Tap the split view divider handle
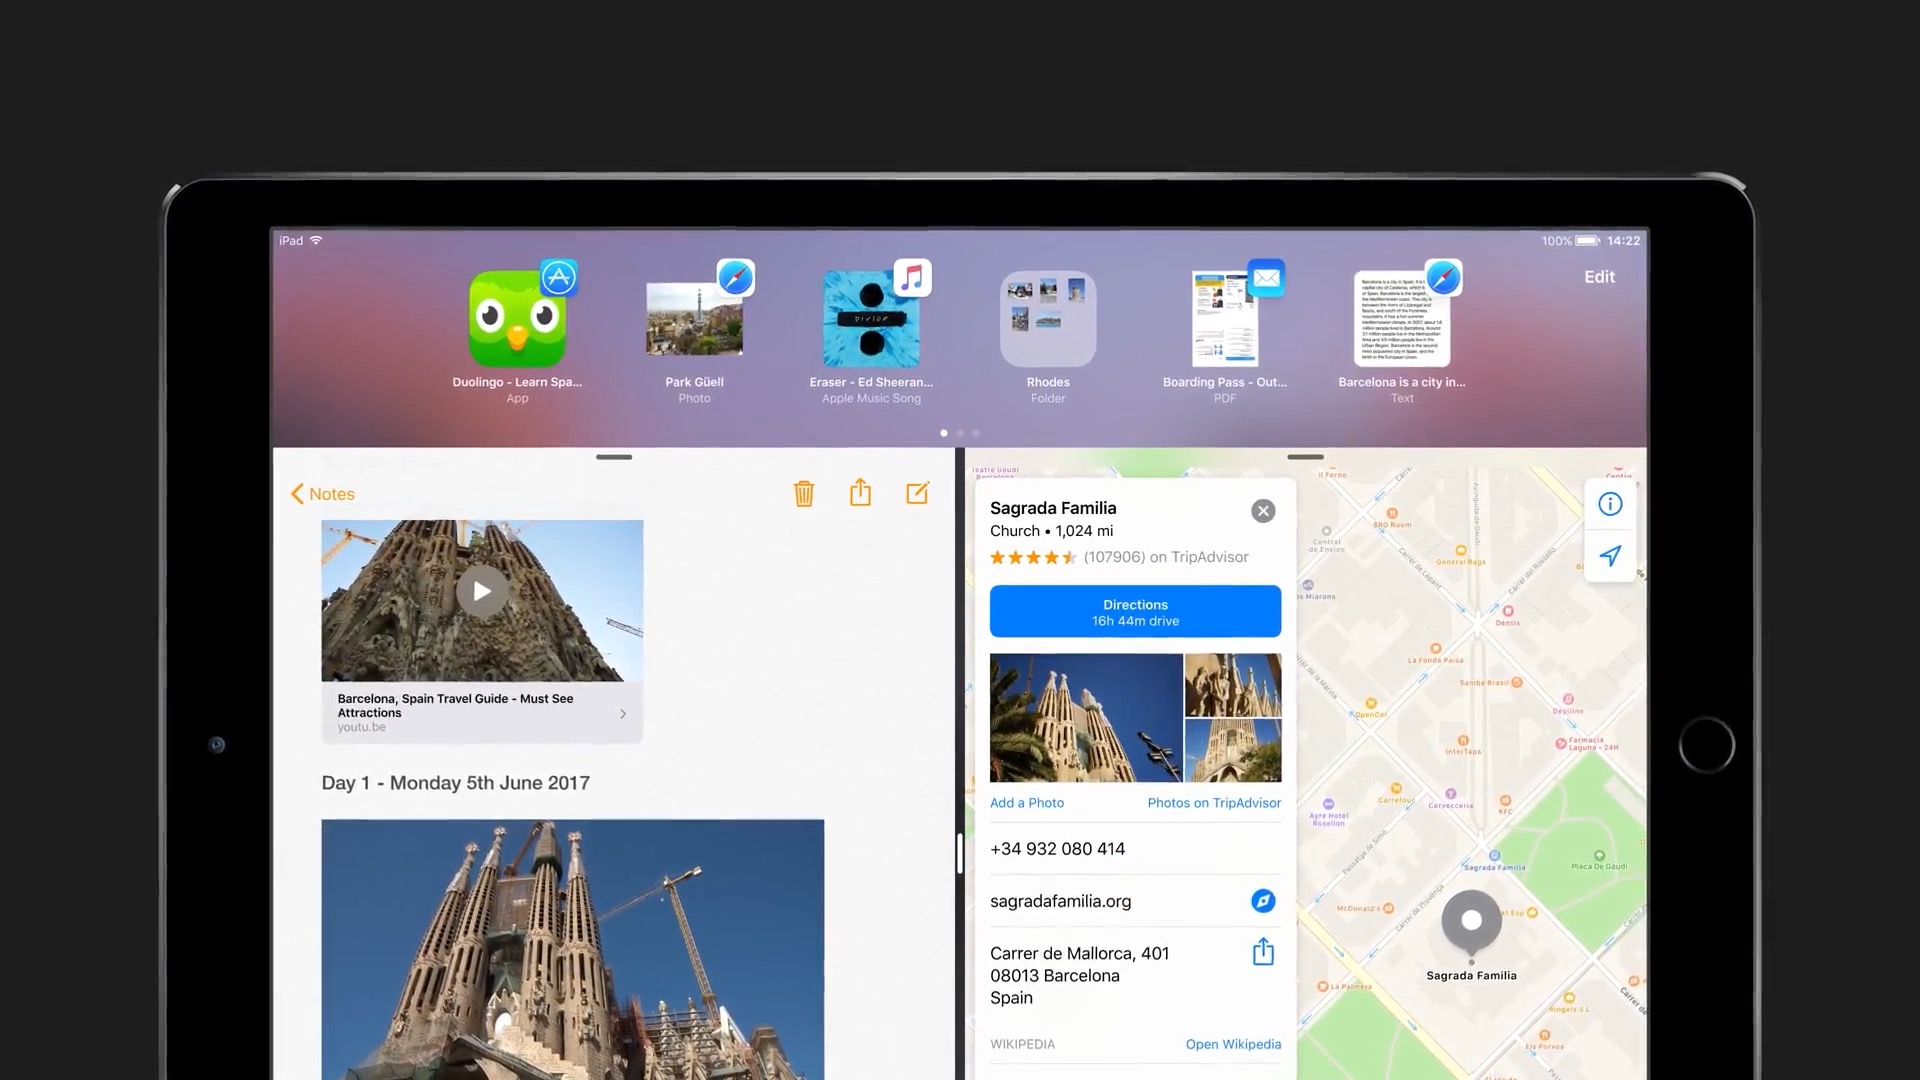This screenshot has width=1920, height=1080. coord(959,853)
